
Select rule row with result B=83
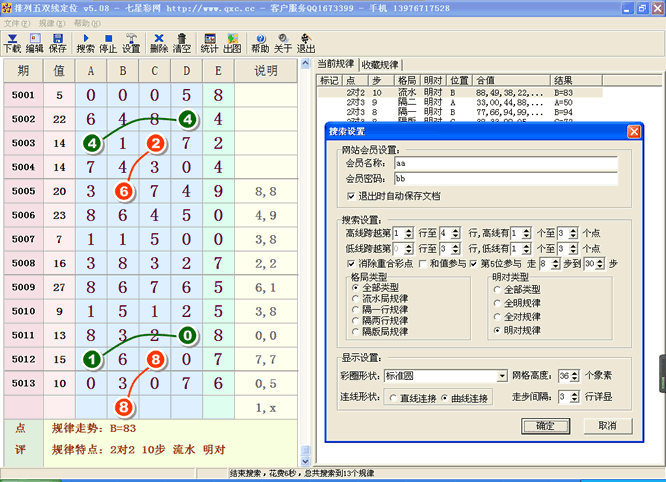[x=460, y=93]
